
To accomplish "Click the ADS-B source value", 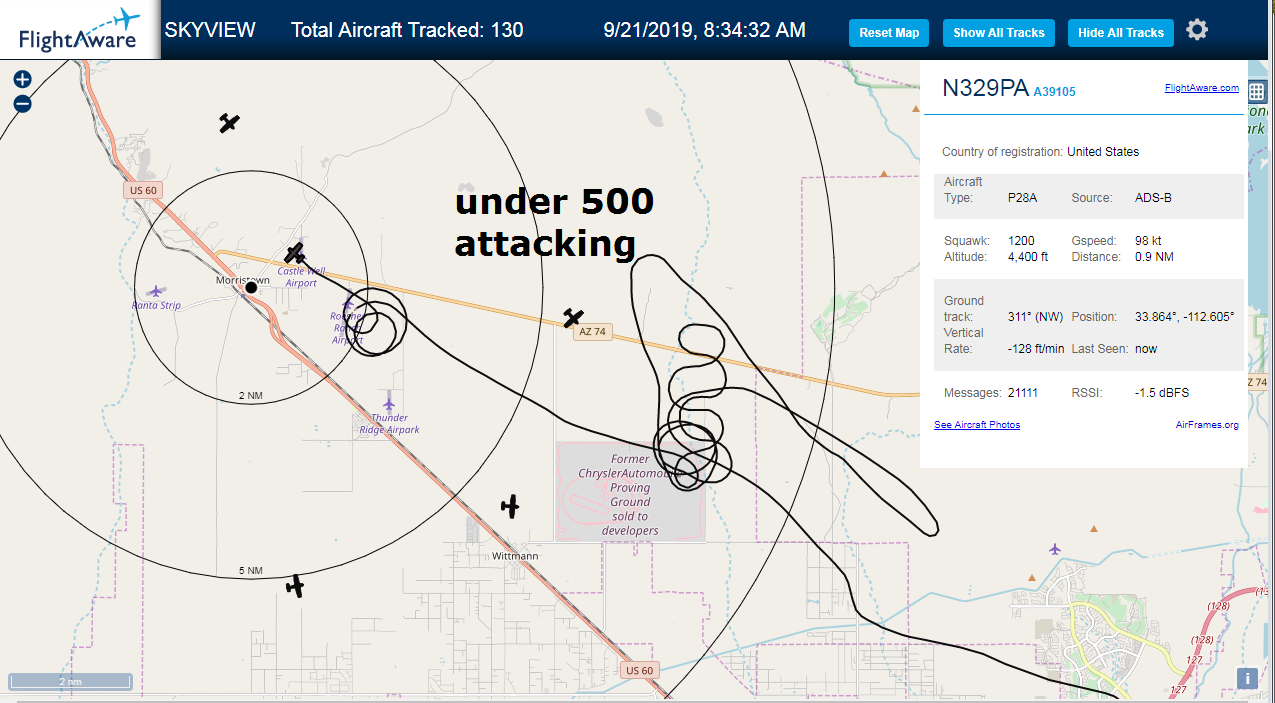I will click(x=1153, y=198).
